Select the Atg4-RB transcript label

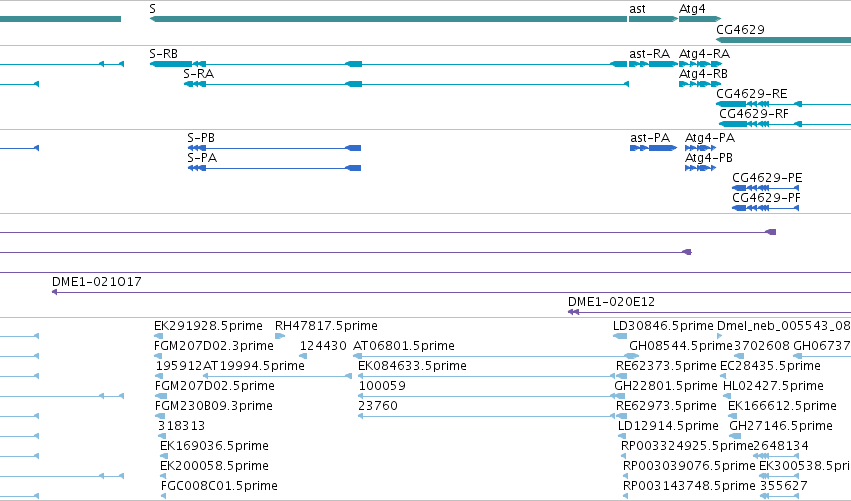[703, 74]
